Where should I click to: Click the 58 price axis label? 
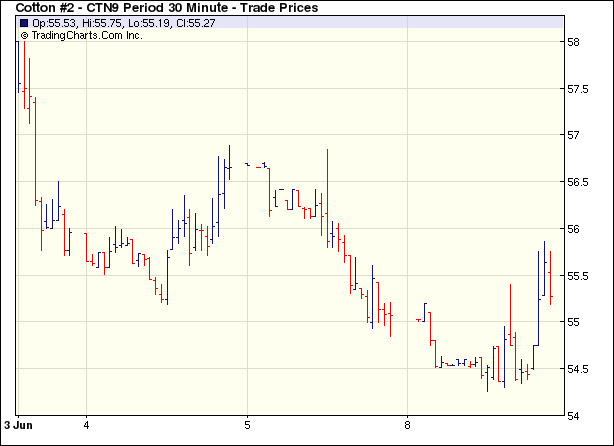(574, 43)
